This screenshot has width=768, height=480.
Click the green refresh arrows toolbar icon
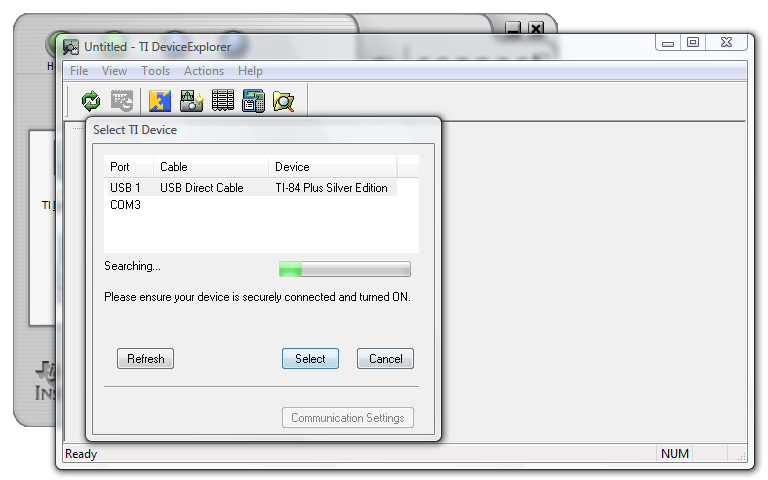[x=91, y=101]
